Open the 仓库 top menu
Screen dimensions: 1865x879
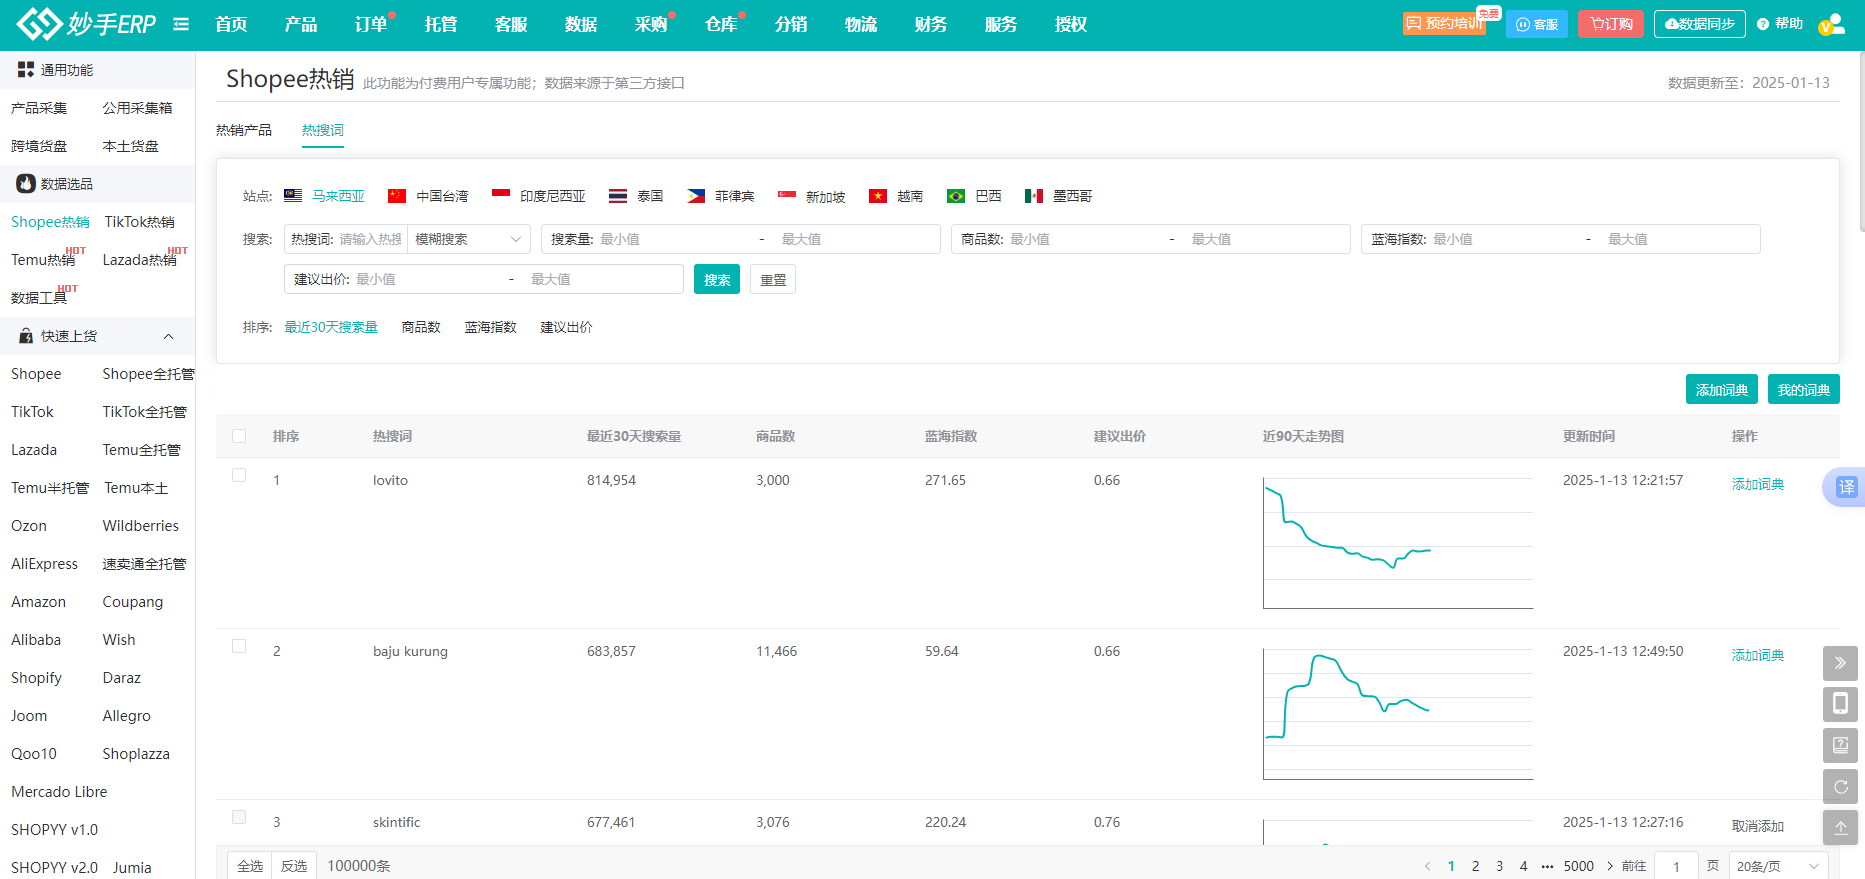721,24
